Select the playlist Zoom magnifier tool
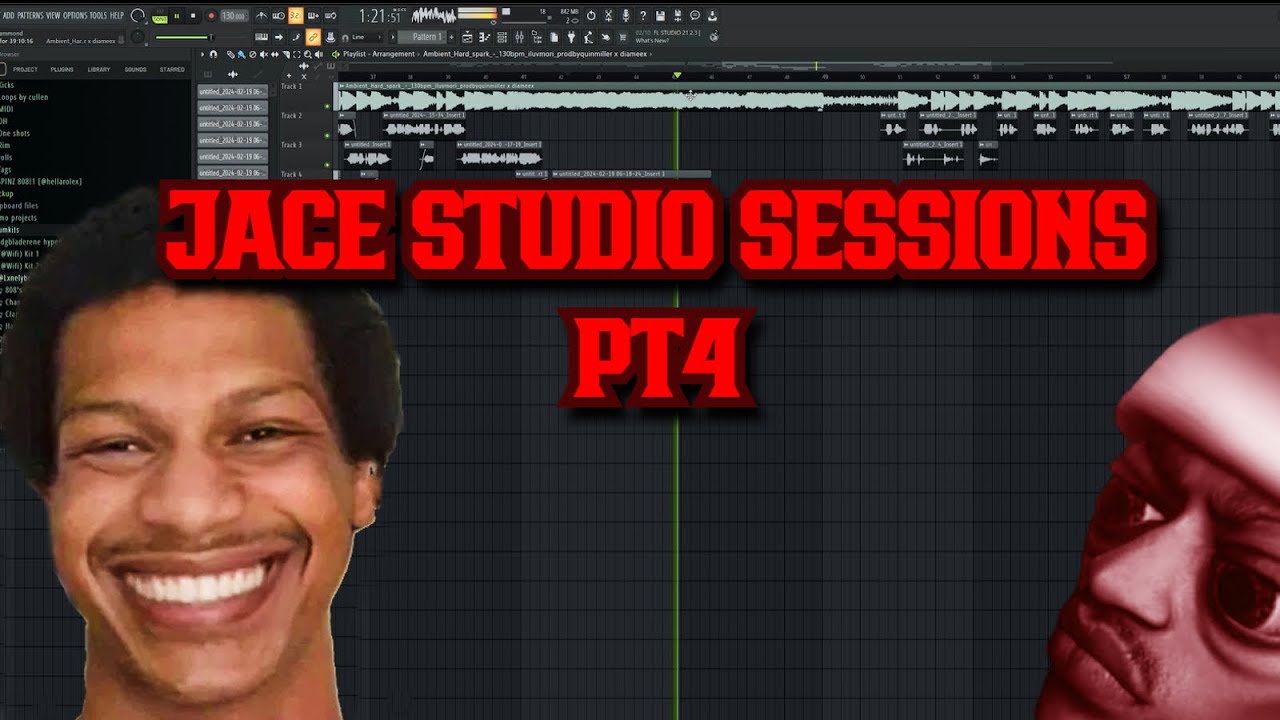The image size is (1280, 720). tap(307, 54)
